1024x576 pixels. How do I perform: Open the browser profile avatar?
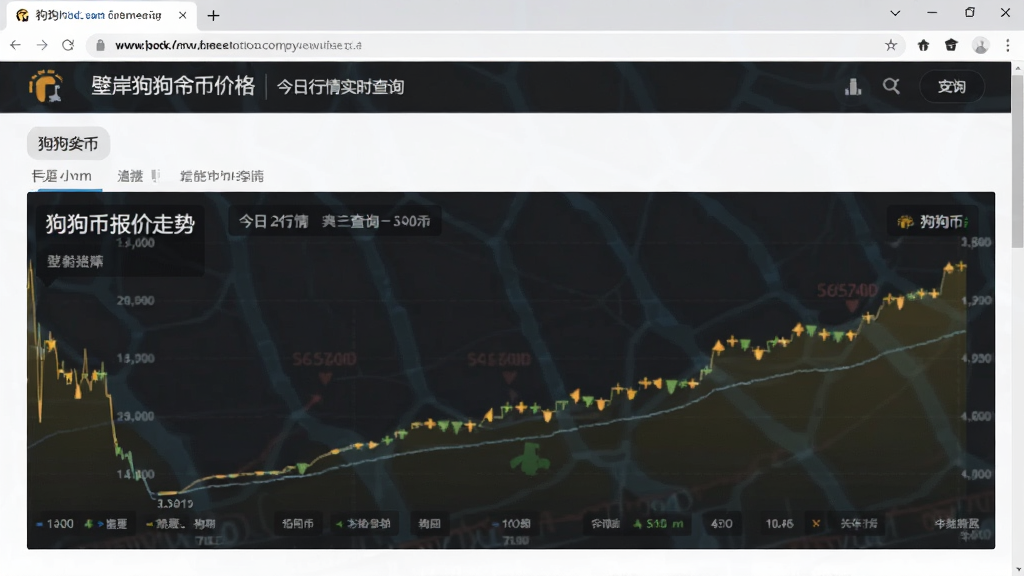(980, 45)
